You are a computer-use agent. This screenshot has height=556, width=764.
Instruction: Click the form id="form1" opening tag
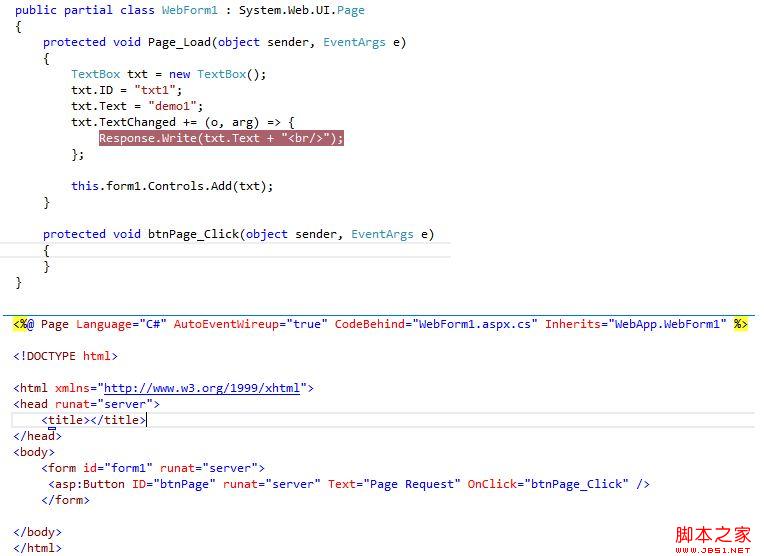pyautogui.click(x=152, y=468)
